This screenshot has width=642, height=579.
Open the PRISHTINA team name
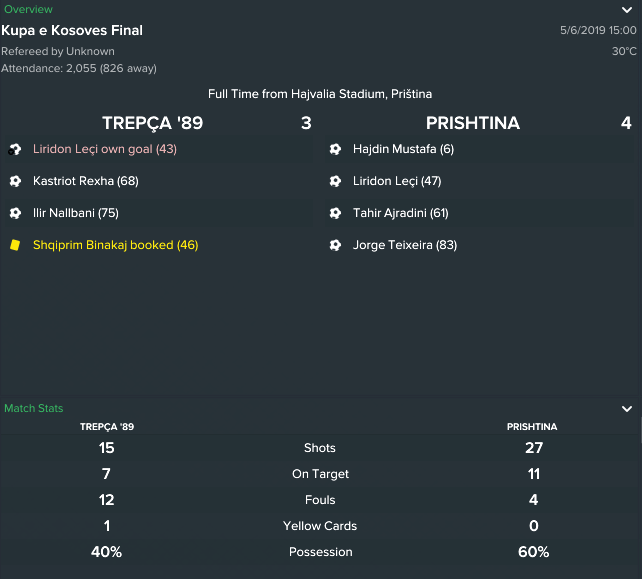point(473,123)
